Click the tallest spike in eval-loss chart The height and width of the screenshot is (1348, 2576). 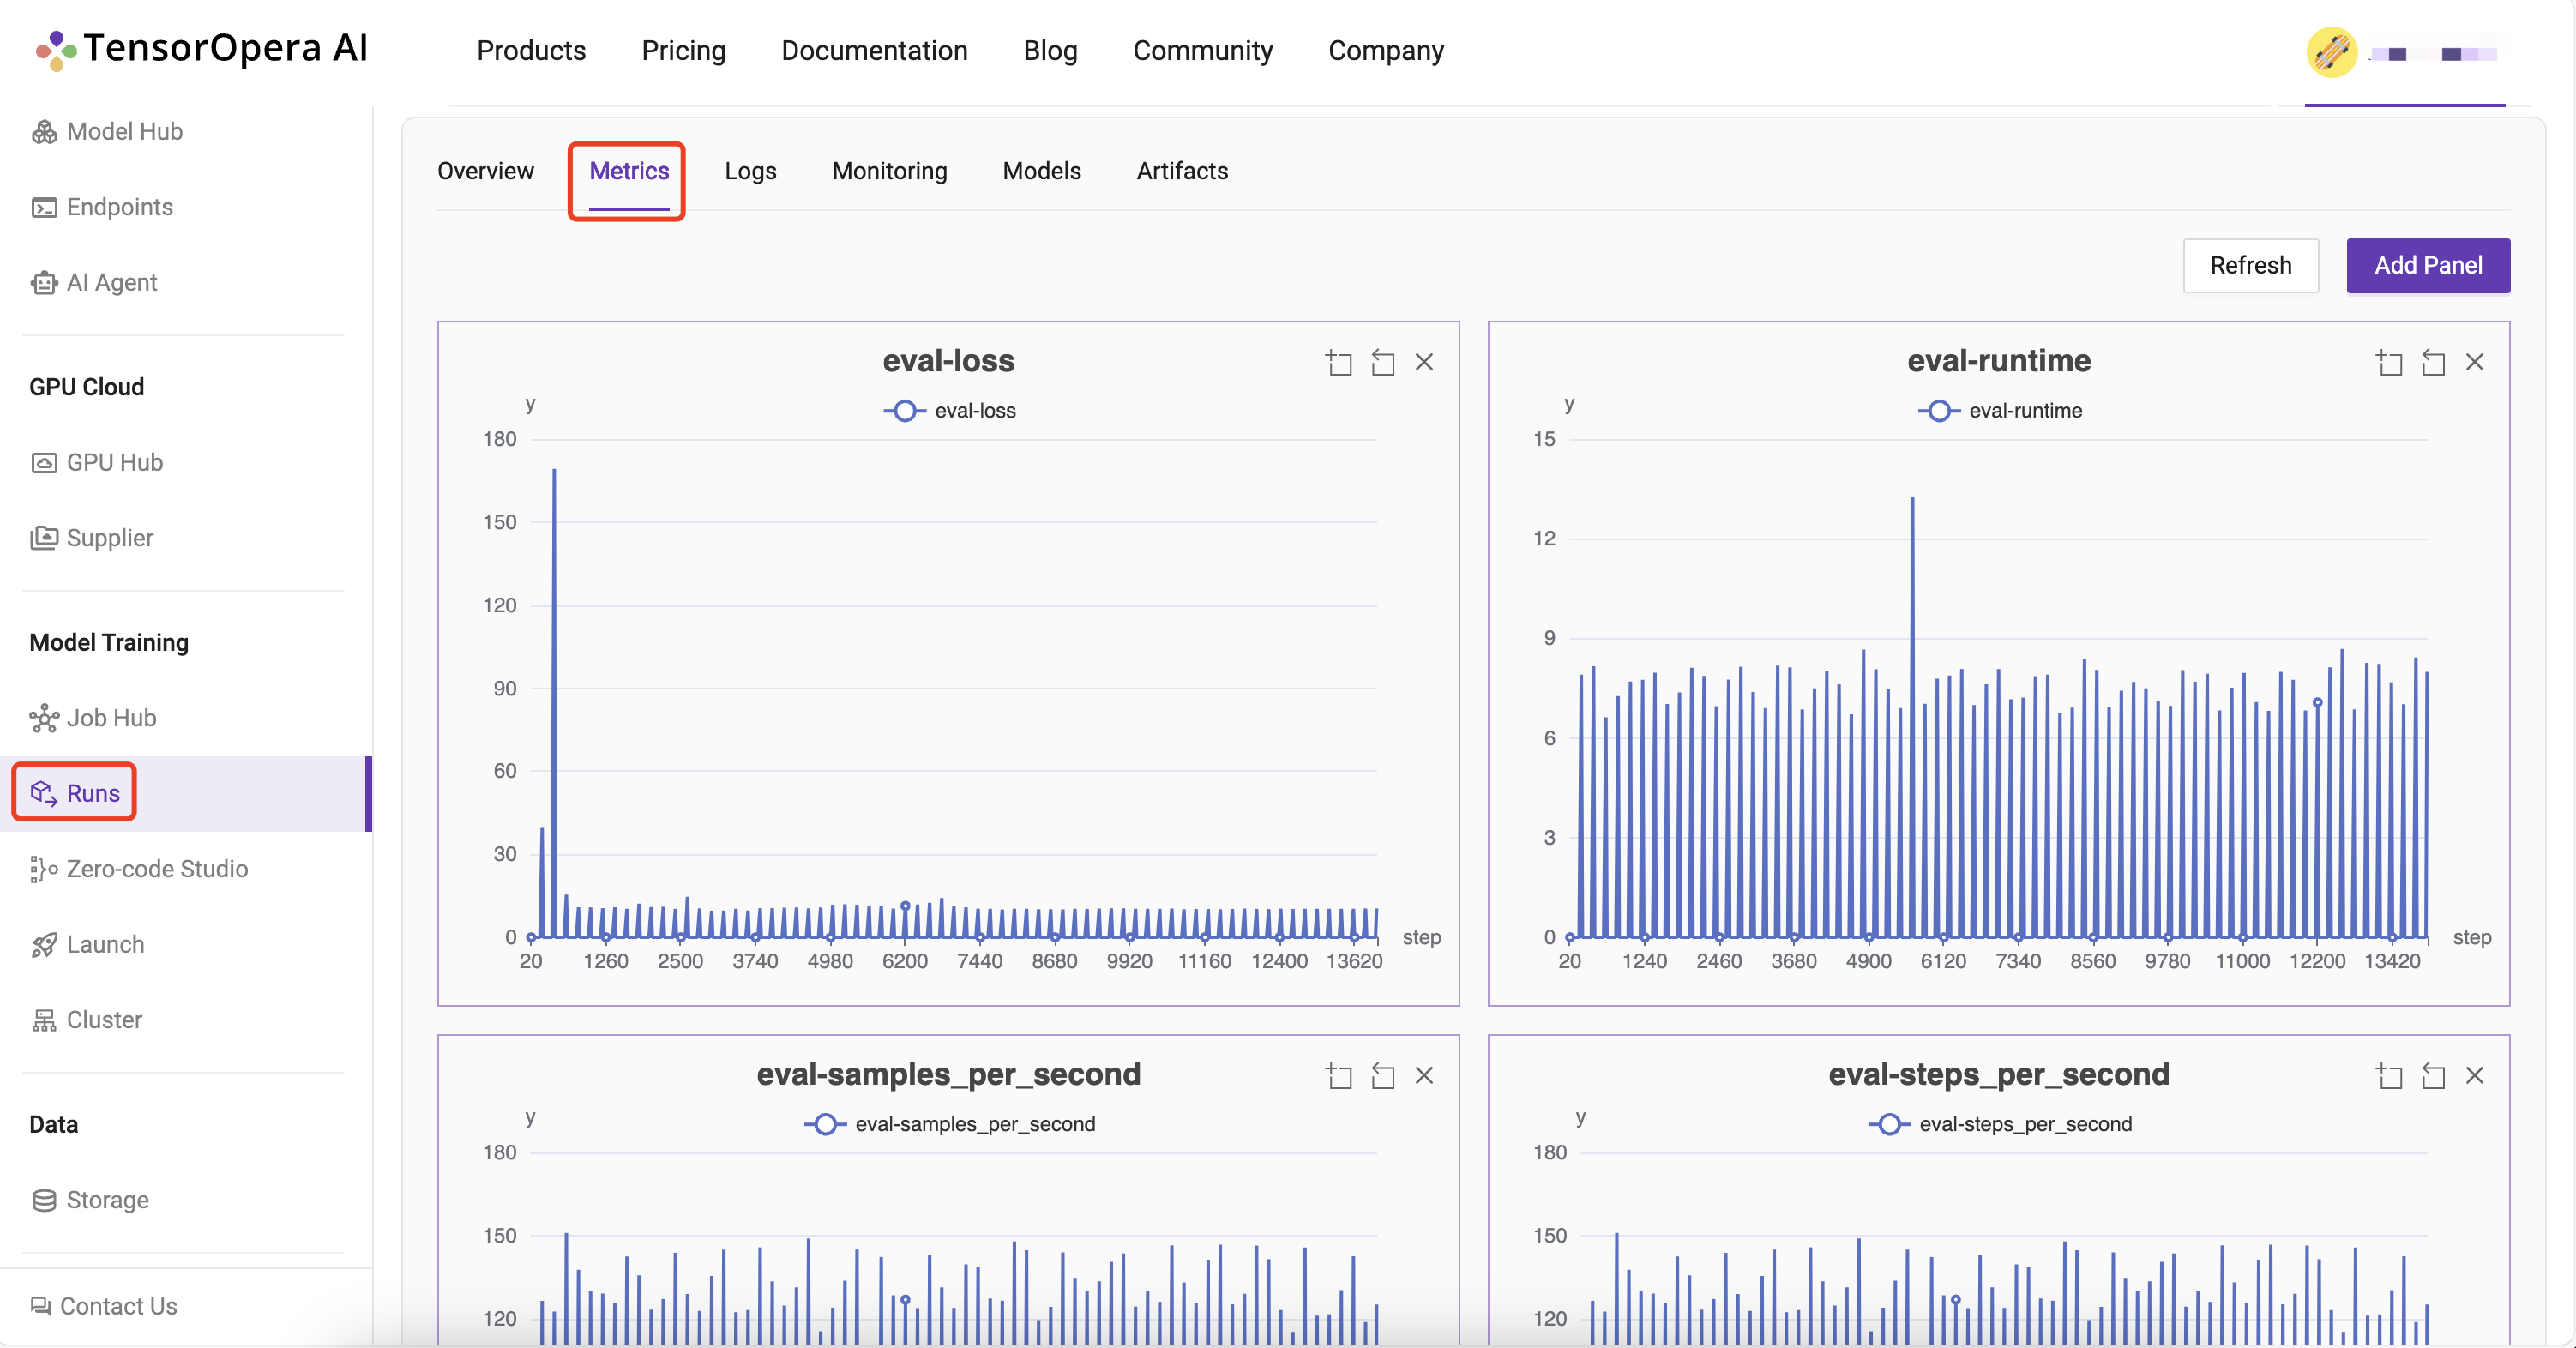pos(554,702)
